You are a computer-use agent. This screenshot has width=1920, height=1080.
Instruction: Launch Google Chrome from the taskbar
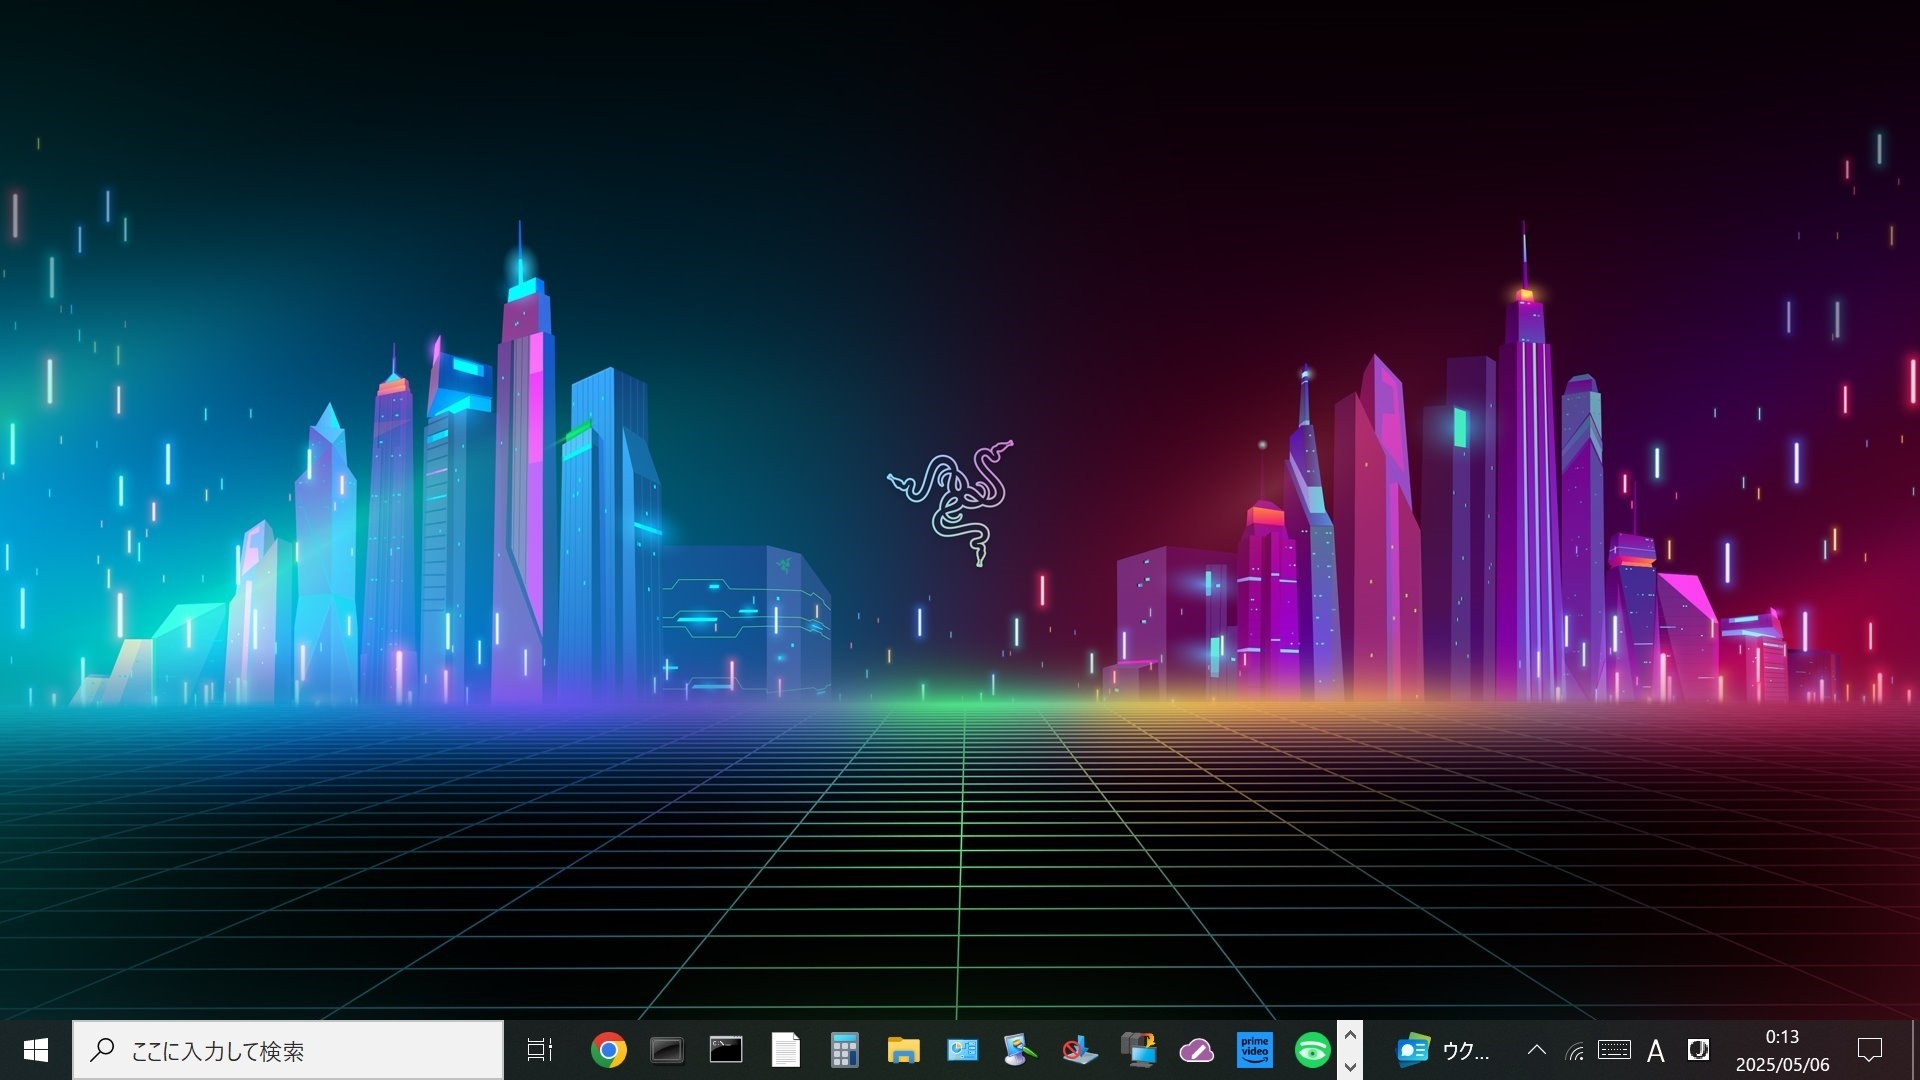608,1050
